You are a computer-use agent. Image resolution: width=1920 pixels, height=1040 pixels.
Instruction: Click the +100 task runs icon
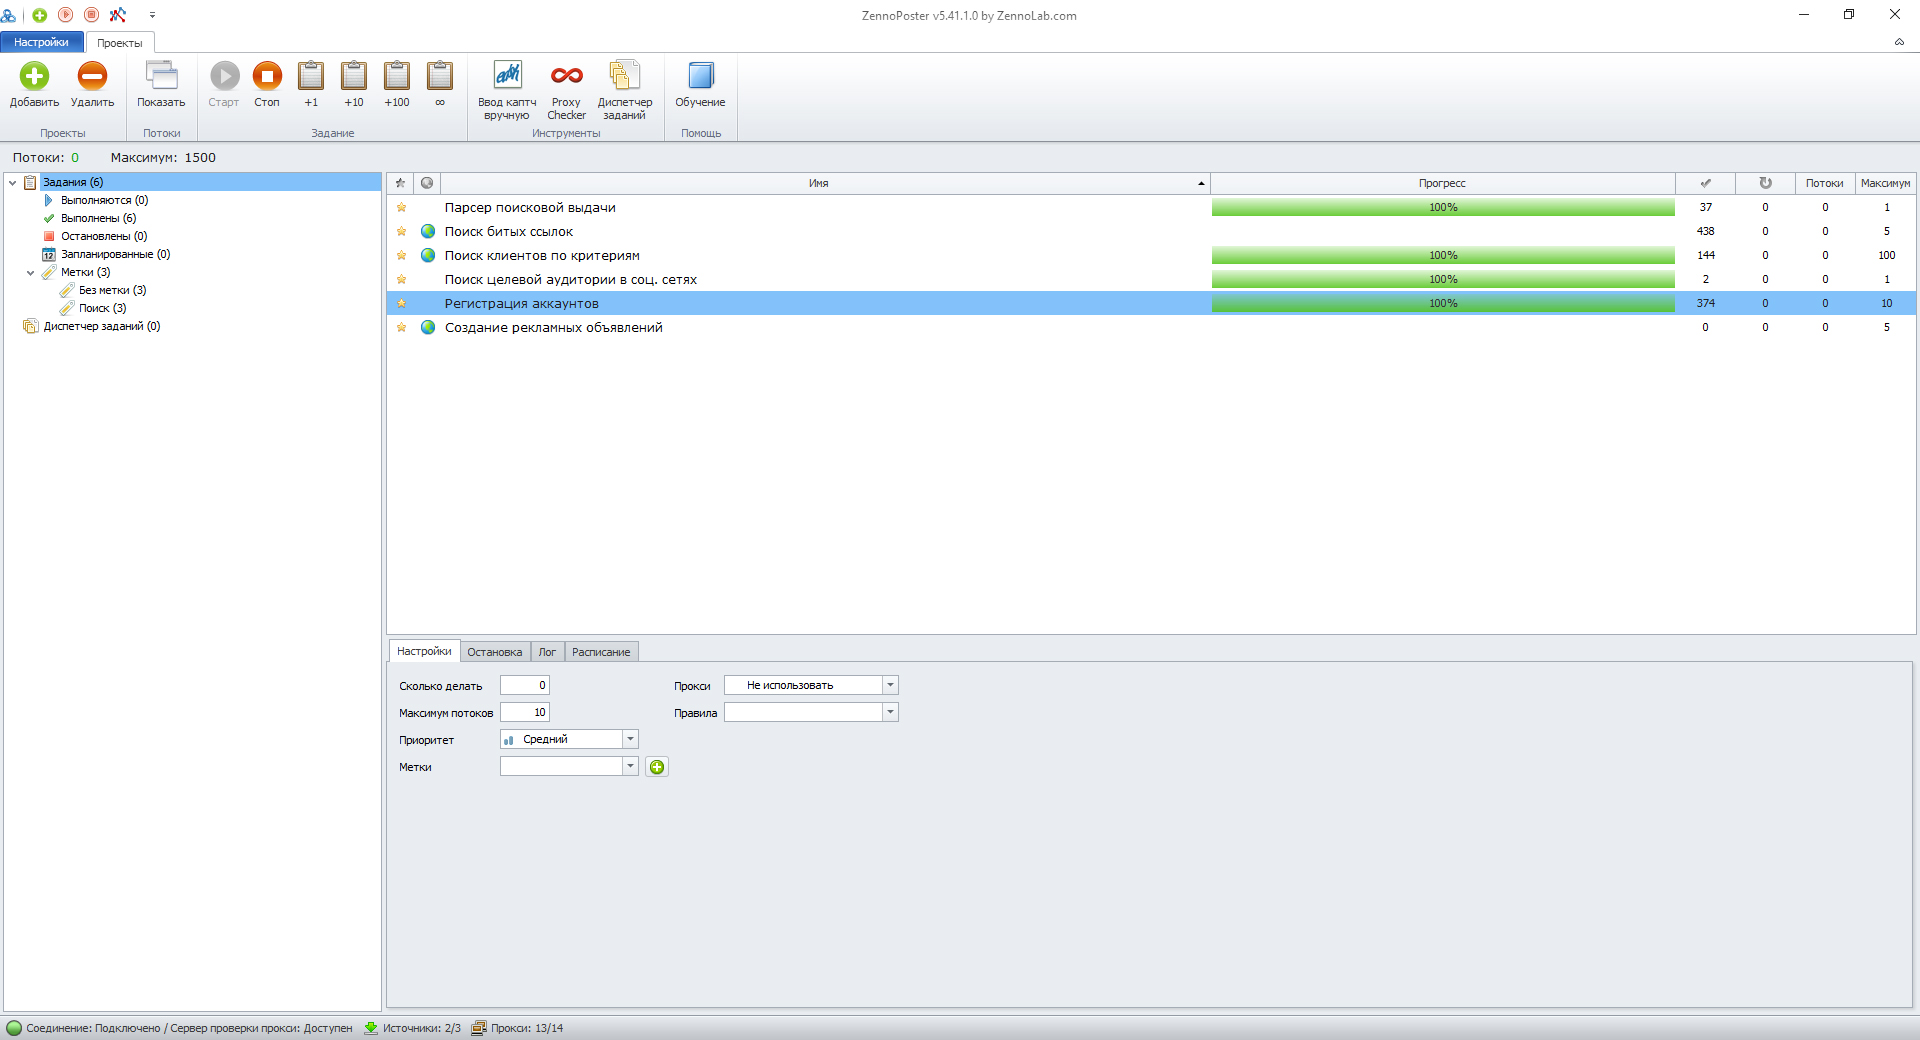[397, 77]
